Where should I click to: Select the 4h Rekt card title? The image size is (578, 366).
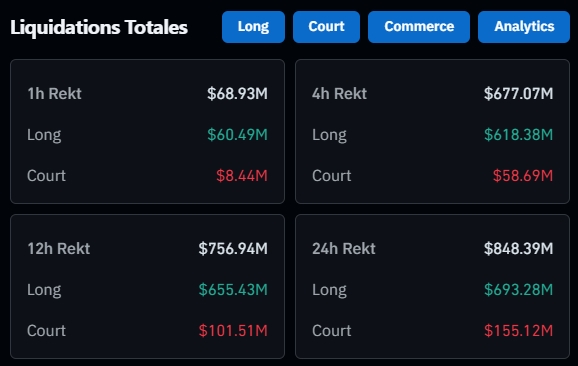click(340, 94)
